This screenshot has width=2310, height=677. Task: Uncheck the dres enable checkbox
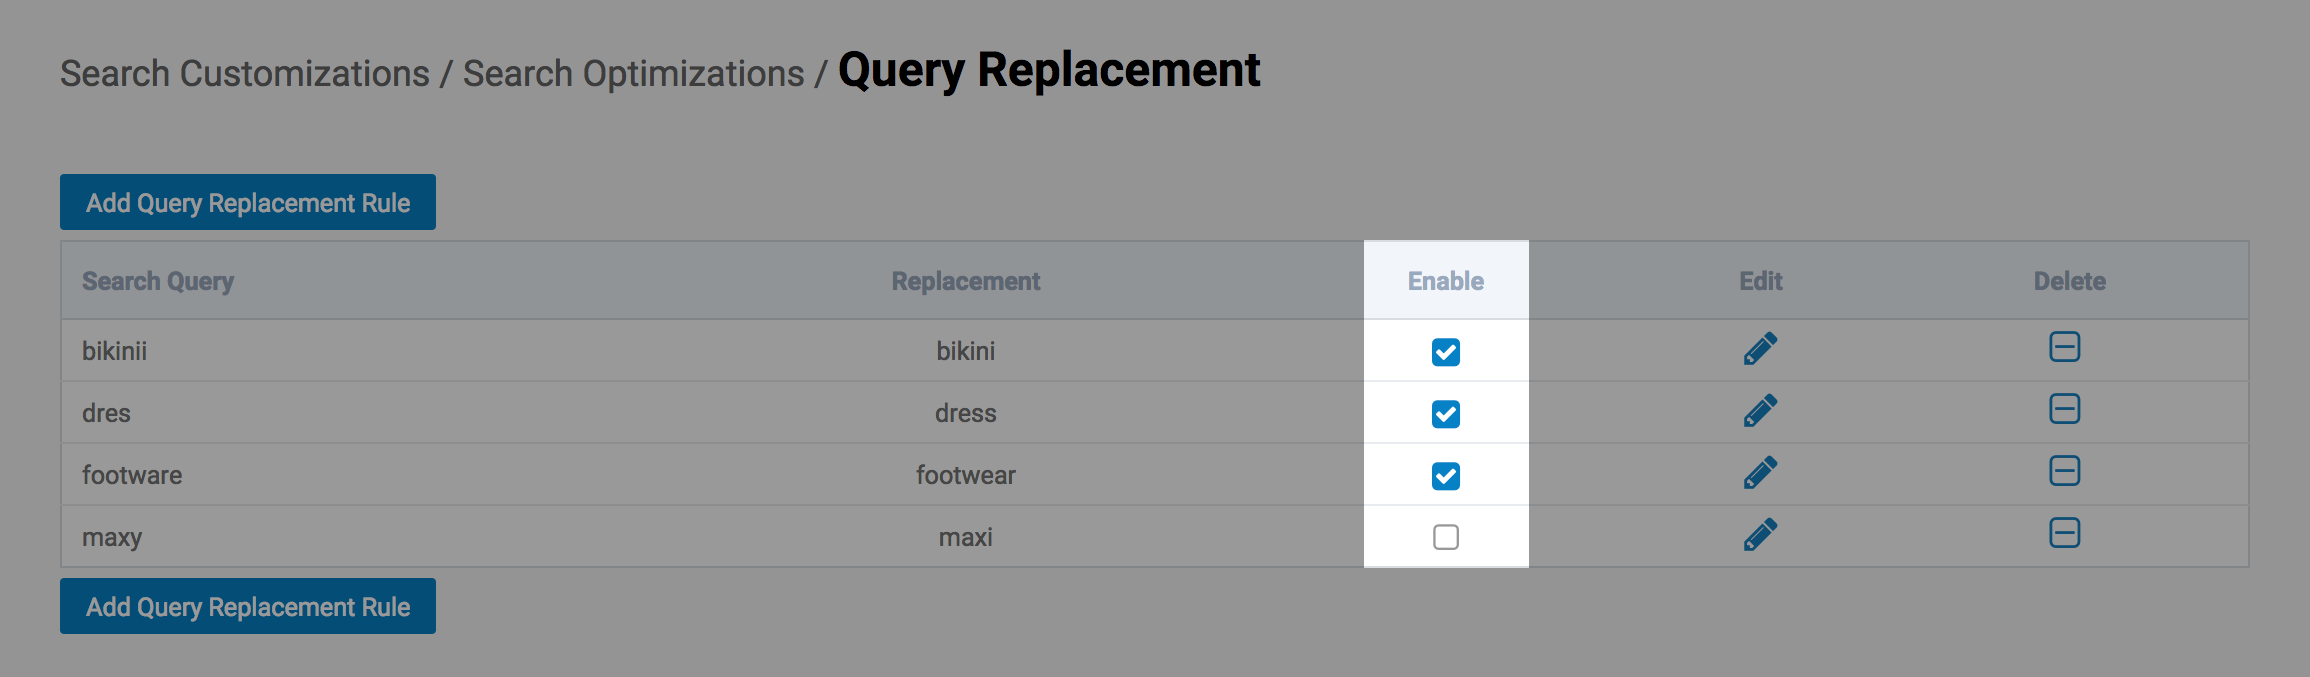click(1445, 414)
